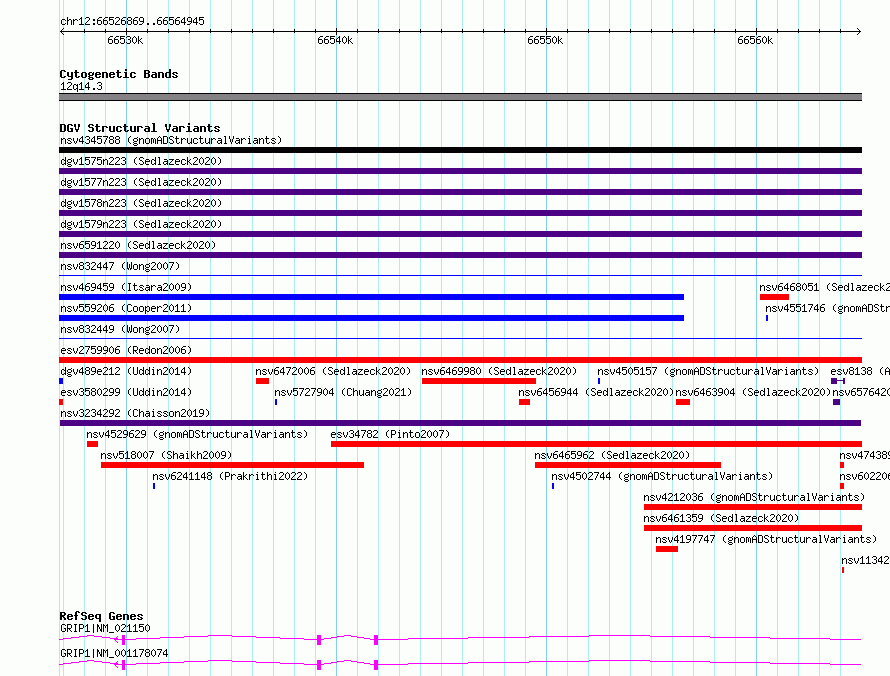Click the nsv4197747 gnomAD red feature
Screen dimensions: 890x676
coord(667,549)
